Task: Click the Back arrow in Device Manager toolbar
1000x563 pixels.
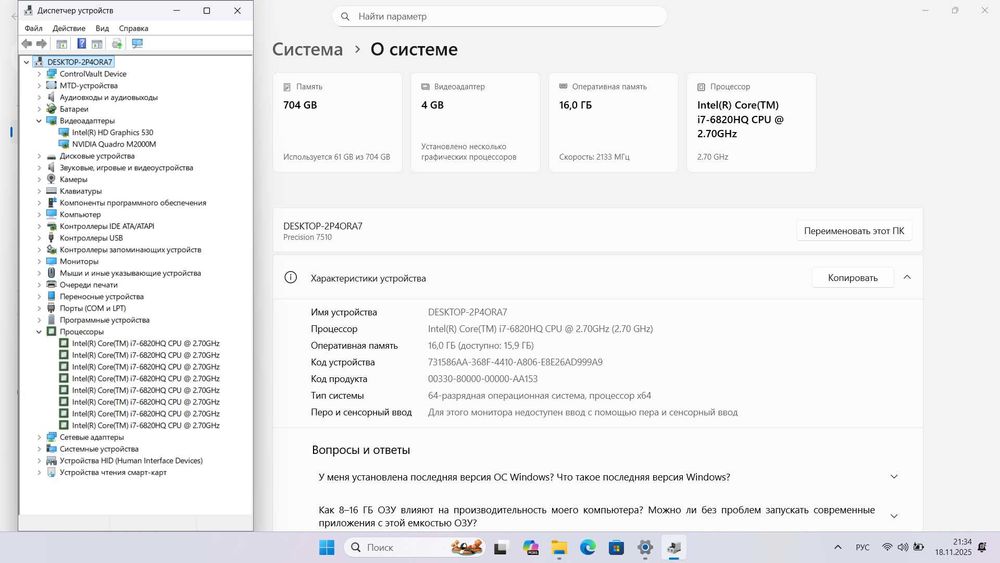Action: (26, 43)
